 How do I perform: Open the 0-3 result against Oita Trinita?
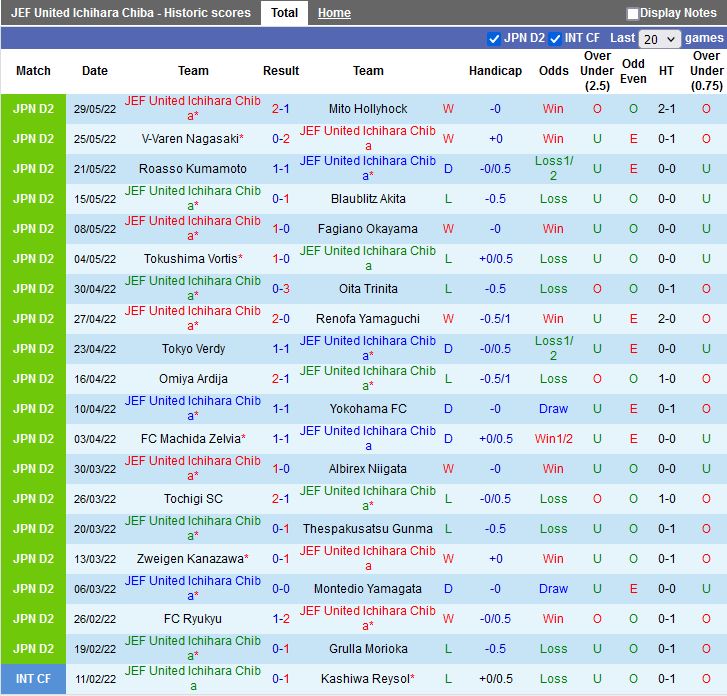click(281, 289)
